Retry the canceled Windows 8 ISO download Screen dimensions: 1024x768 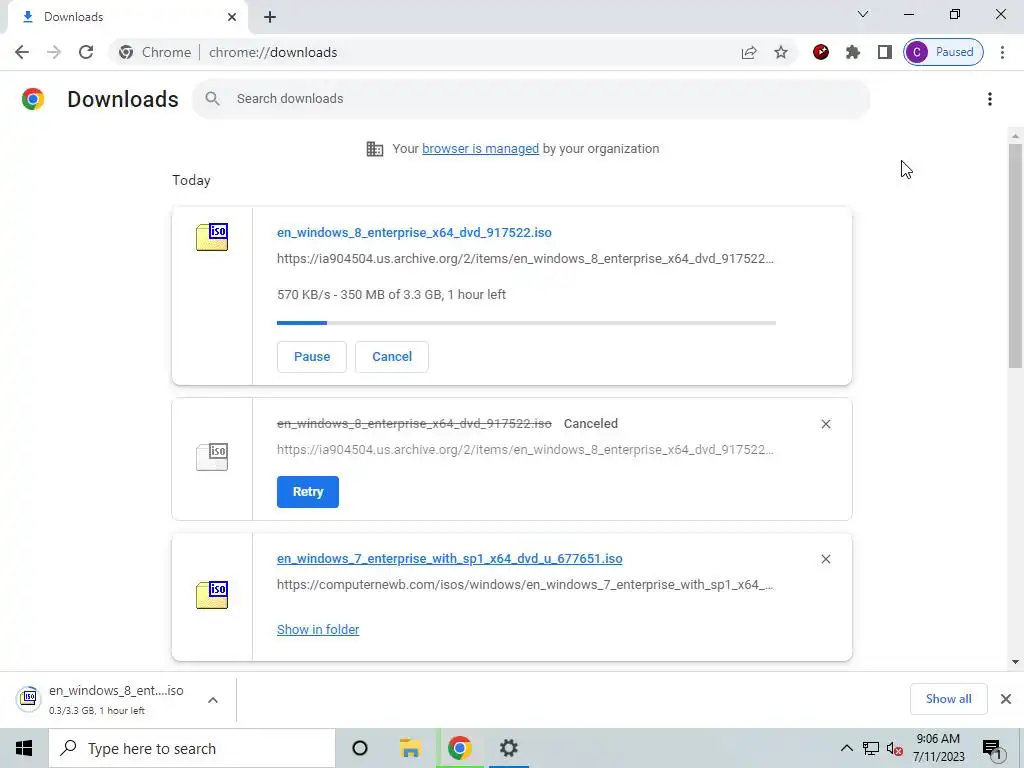click(x=308, y=492)
